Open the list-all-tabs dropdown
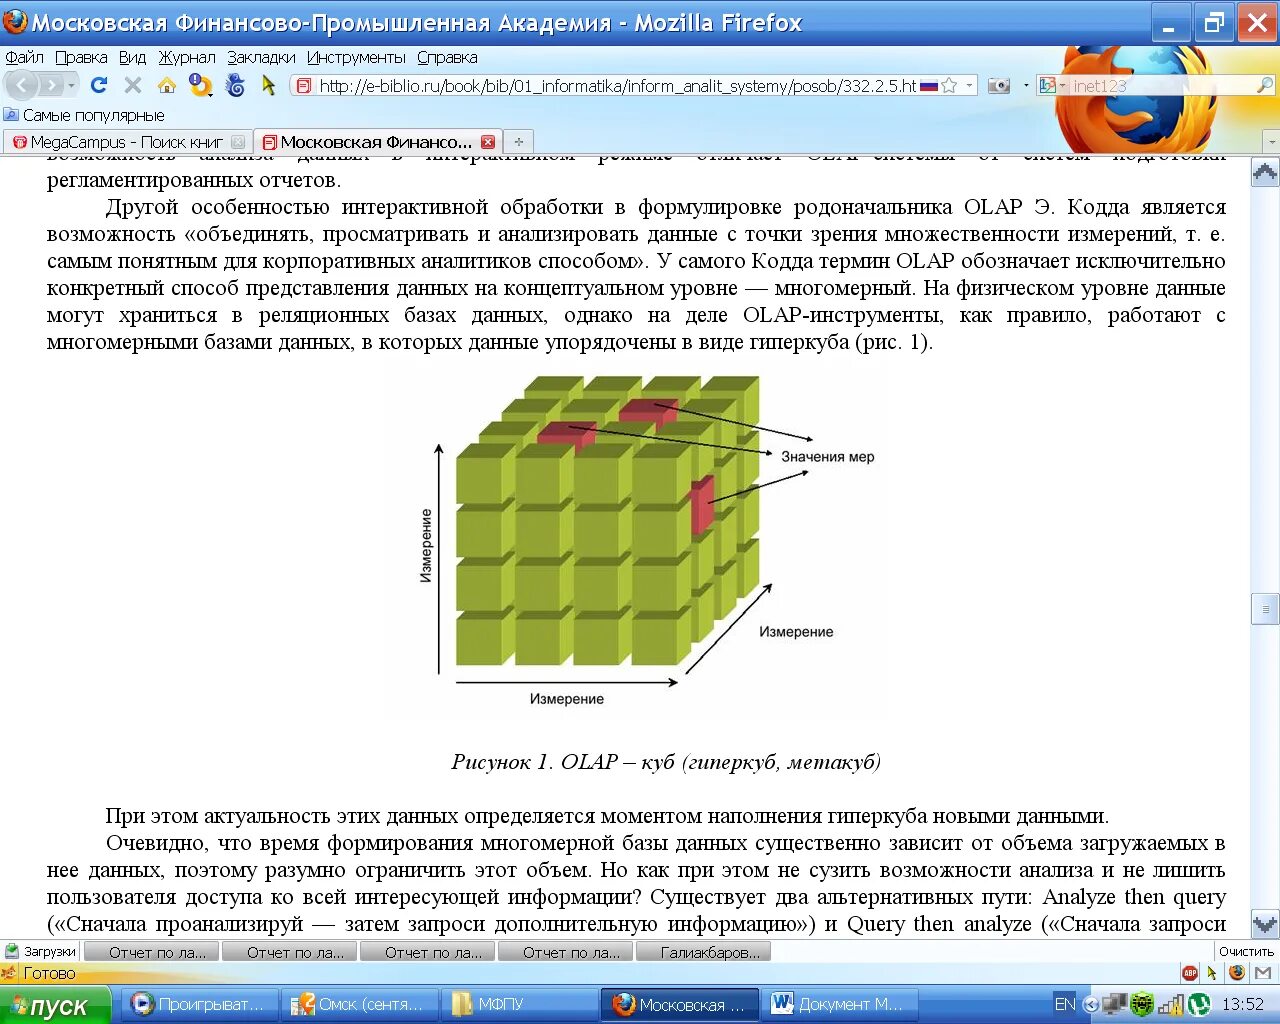Screen dimensions: 1280x1024 1270,142
